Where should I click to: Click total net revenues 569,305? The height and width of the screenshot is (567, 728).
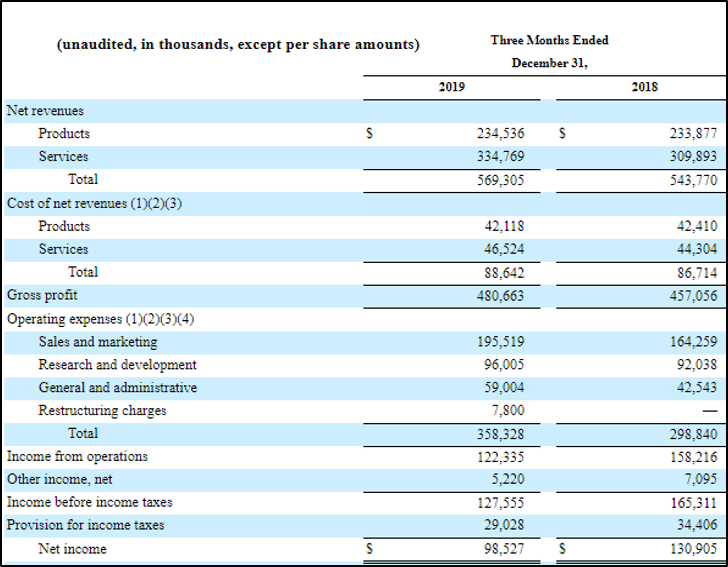coord(500,180)
